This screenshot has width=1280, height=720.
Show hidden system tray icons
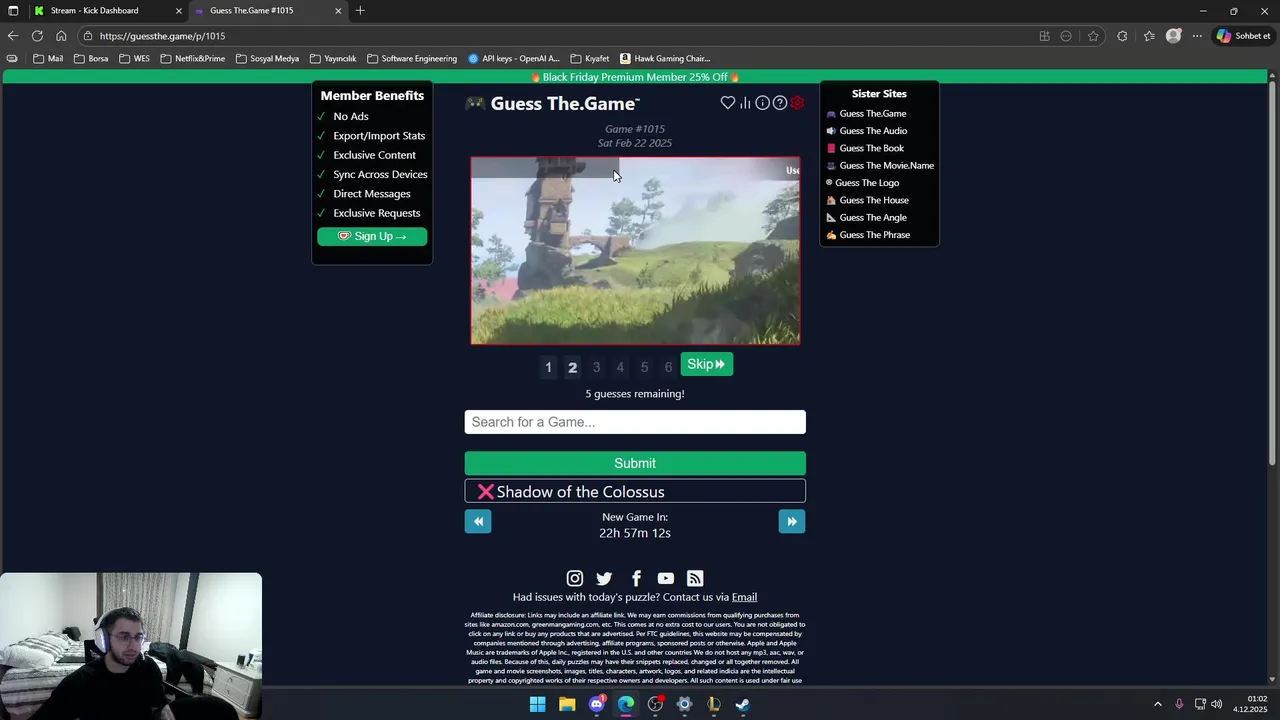pyautogui.click(x=1158, y=704)
